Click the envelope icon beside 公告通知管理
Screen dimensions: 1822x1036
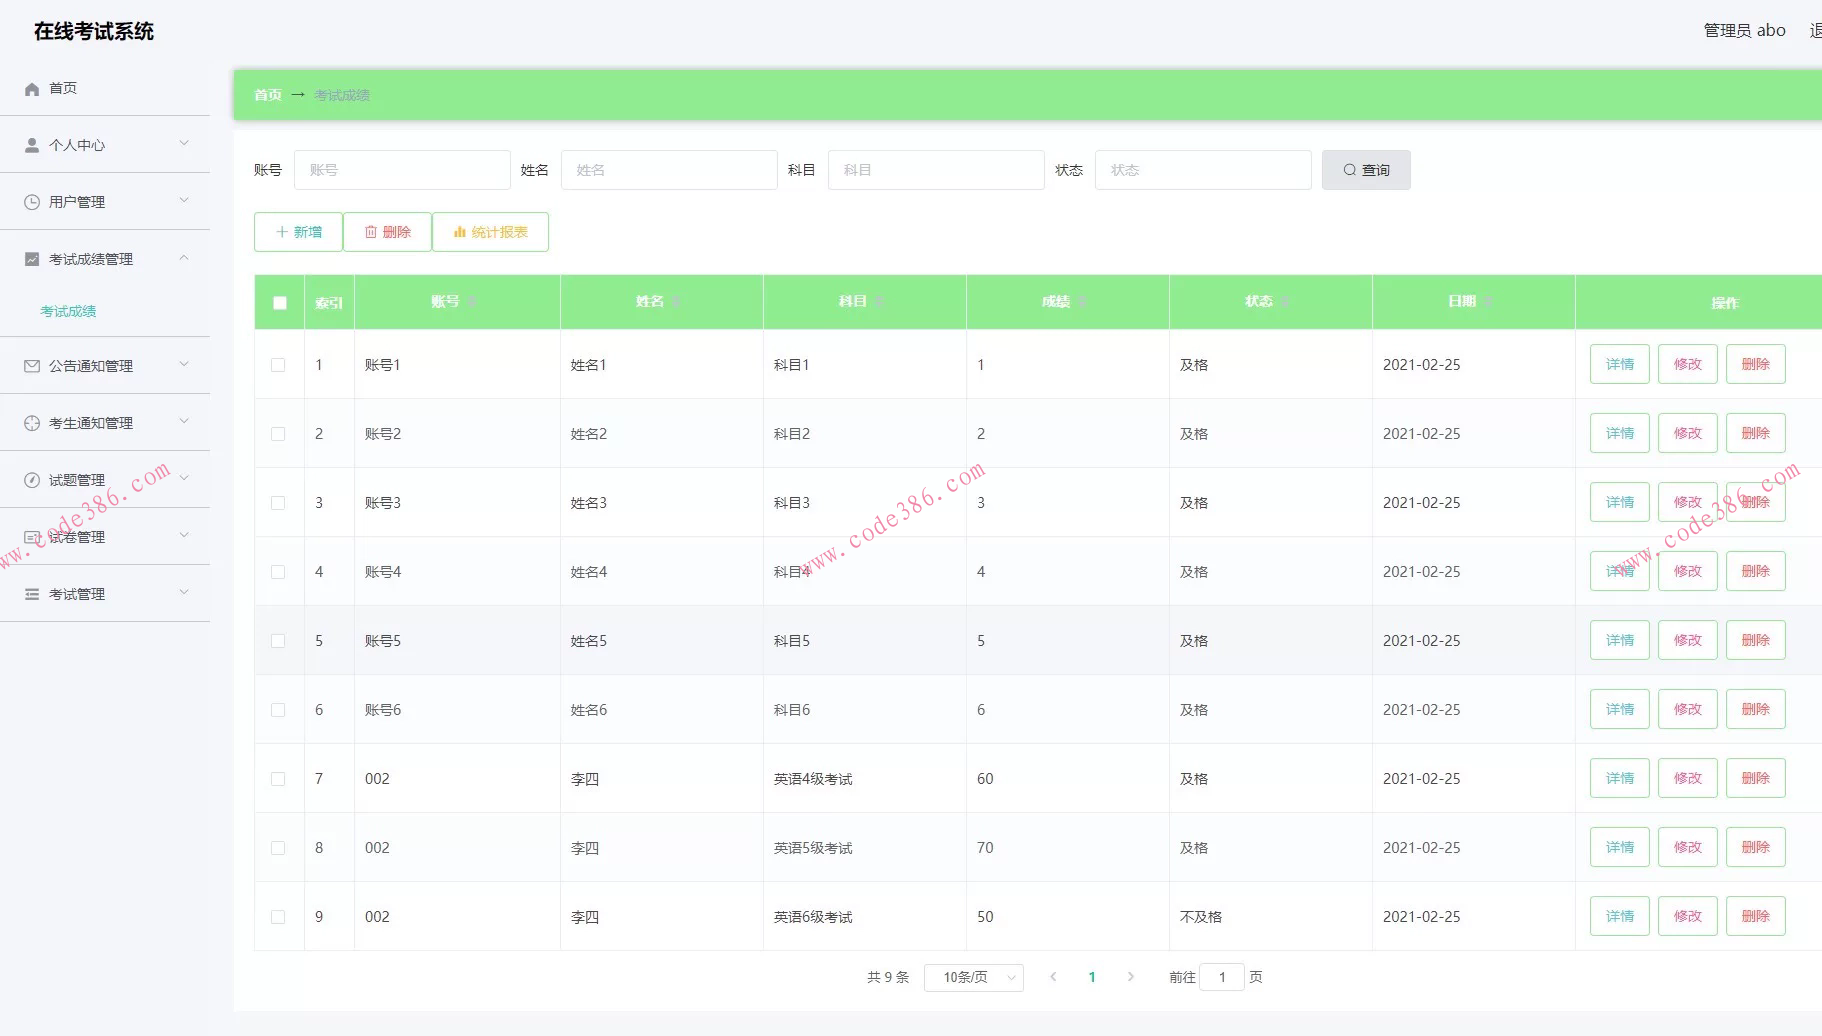point(32,367)
